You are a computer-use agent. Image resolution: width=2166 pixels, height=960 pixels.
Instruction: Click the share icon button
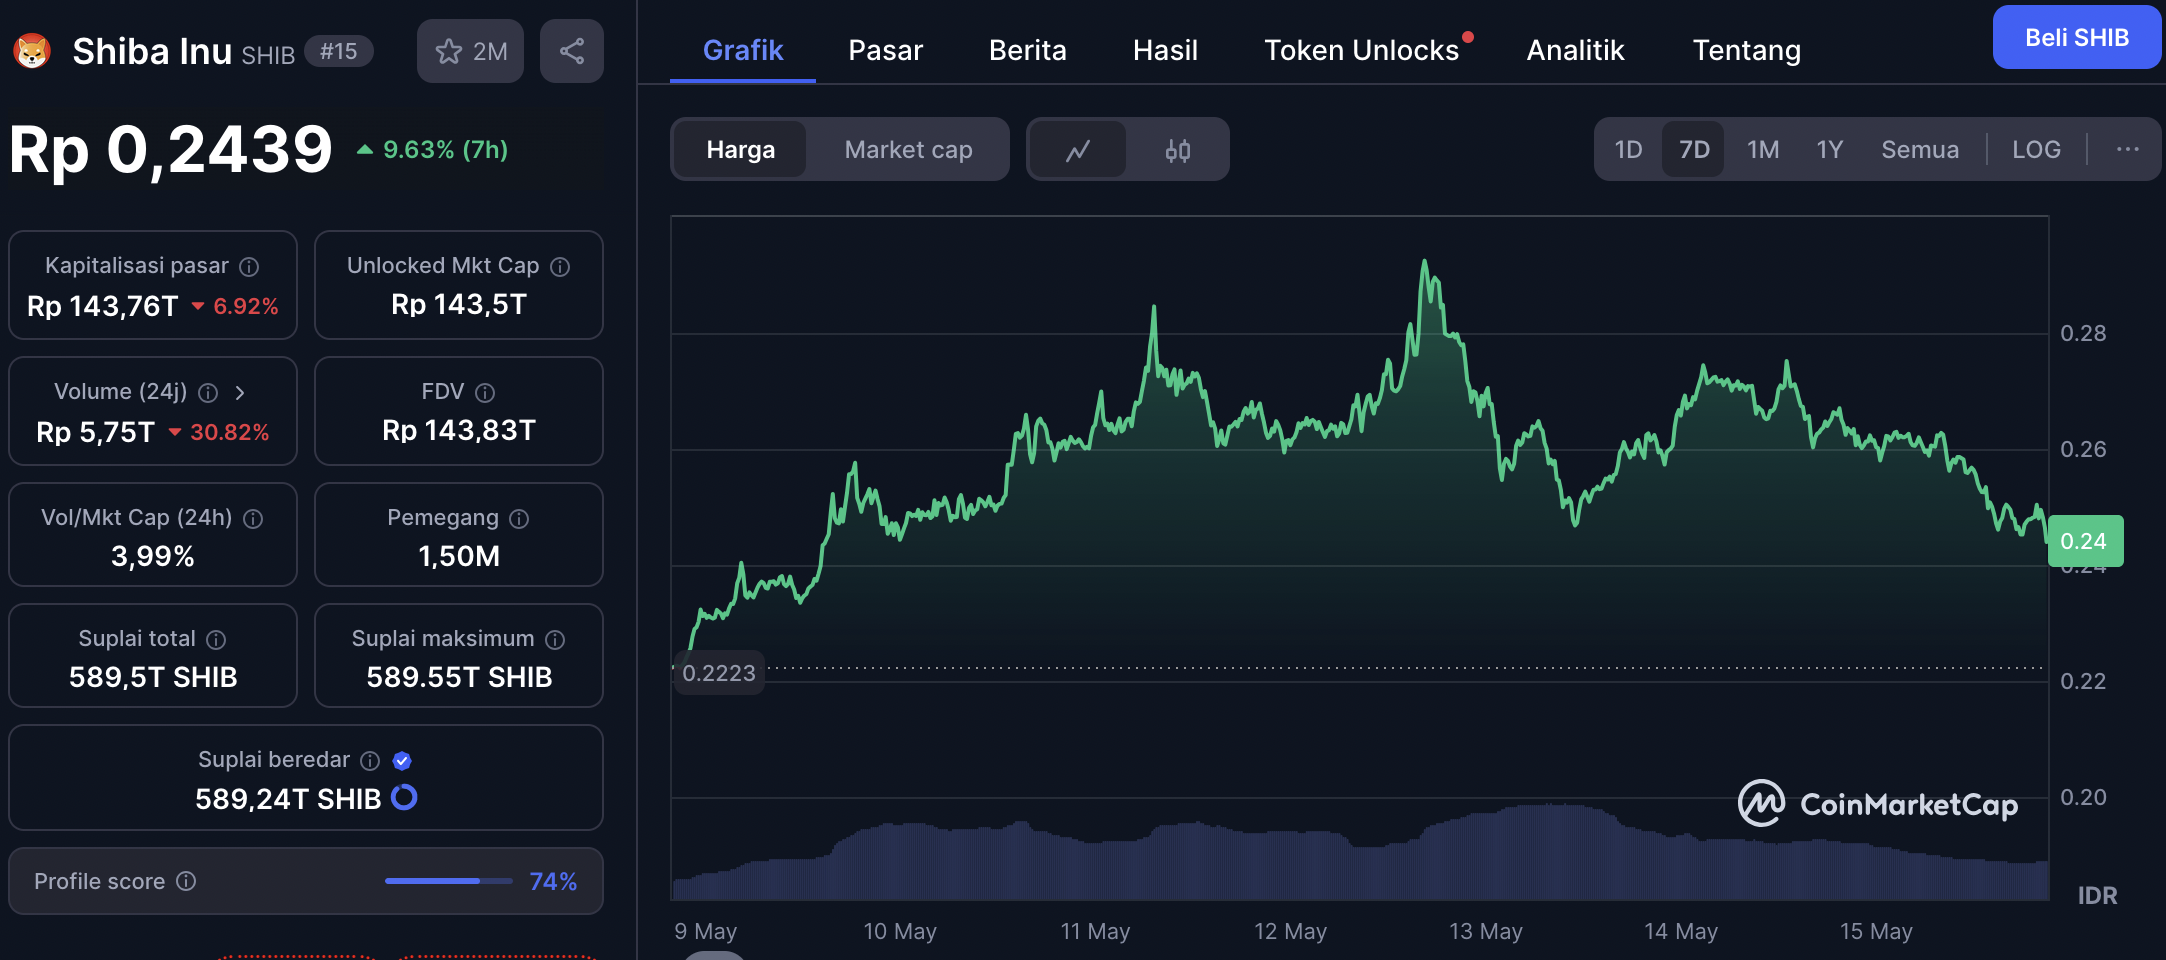[571, 51]
